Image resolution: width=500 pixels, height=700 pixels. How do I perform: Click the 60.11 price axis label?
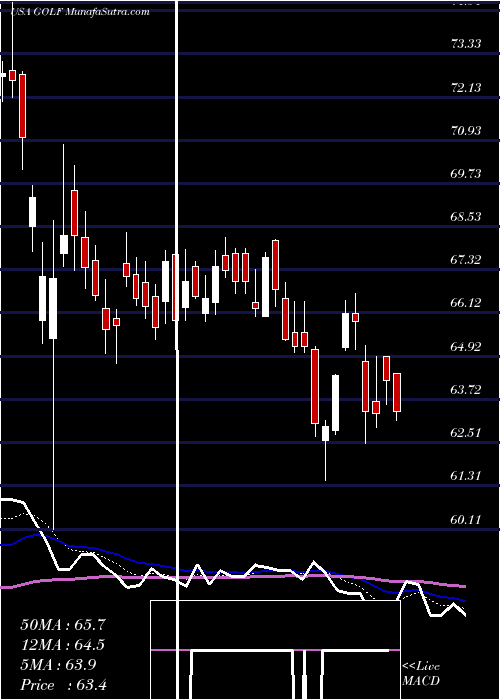tap(466, 519)
